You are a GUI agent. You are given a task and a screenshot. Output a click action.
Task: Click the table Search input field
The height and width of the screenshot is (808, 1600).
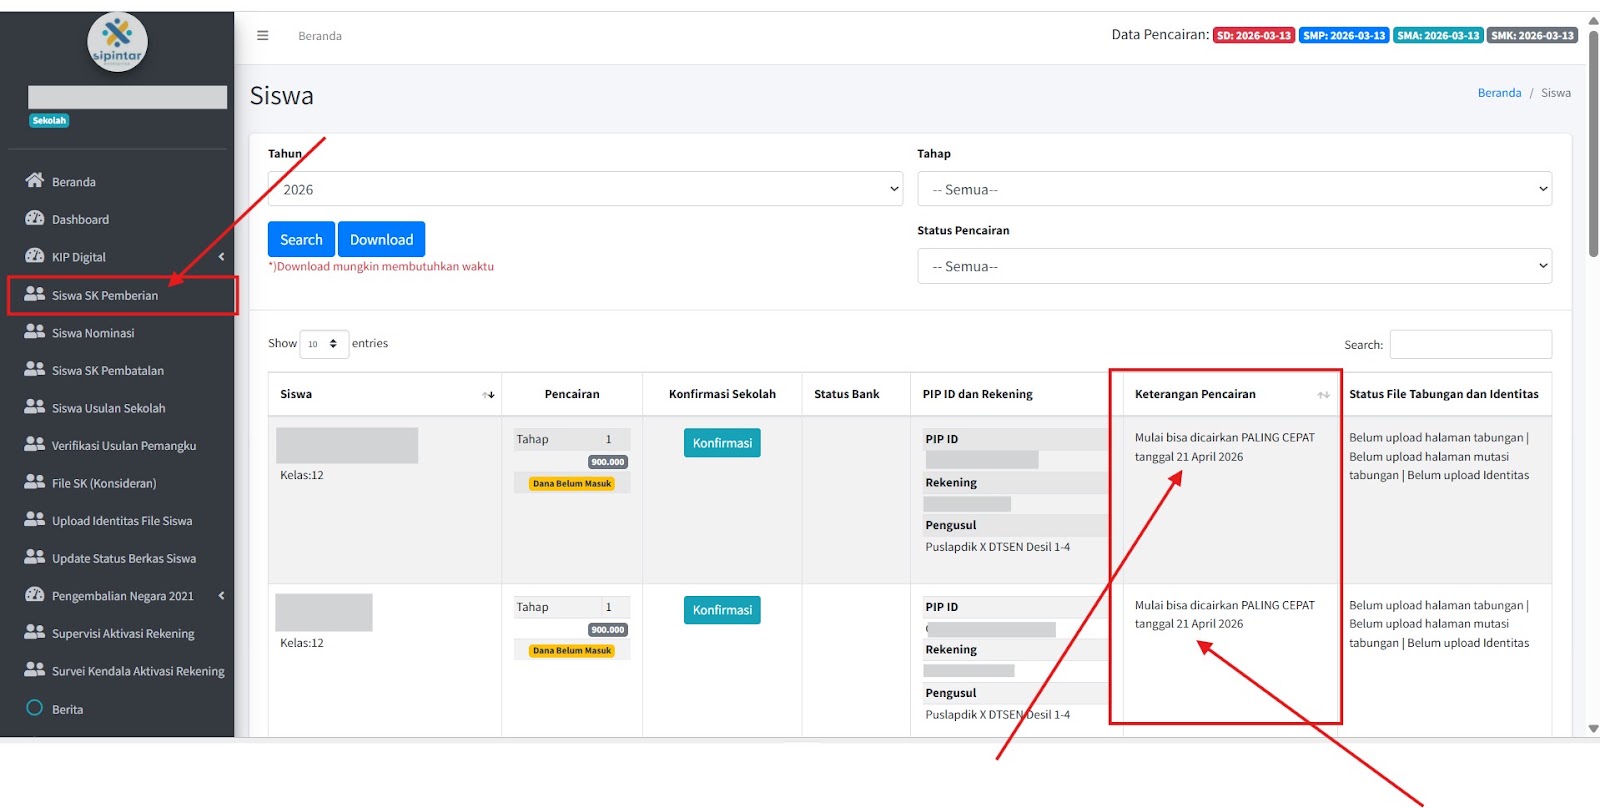coord(1471,344)
